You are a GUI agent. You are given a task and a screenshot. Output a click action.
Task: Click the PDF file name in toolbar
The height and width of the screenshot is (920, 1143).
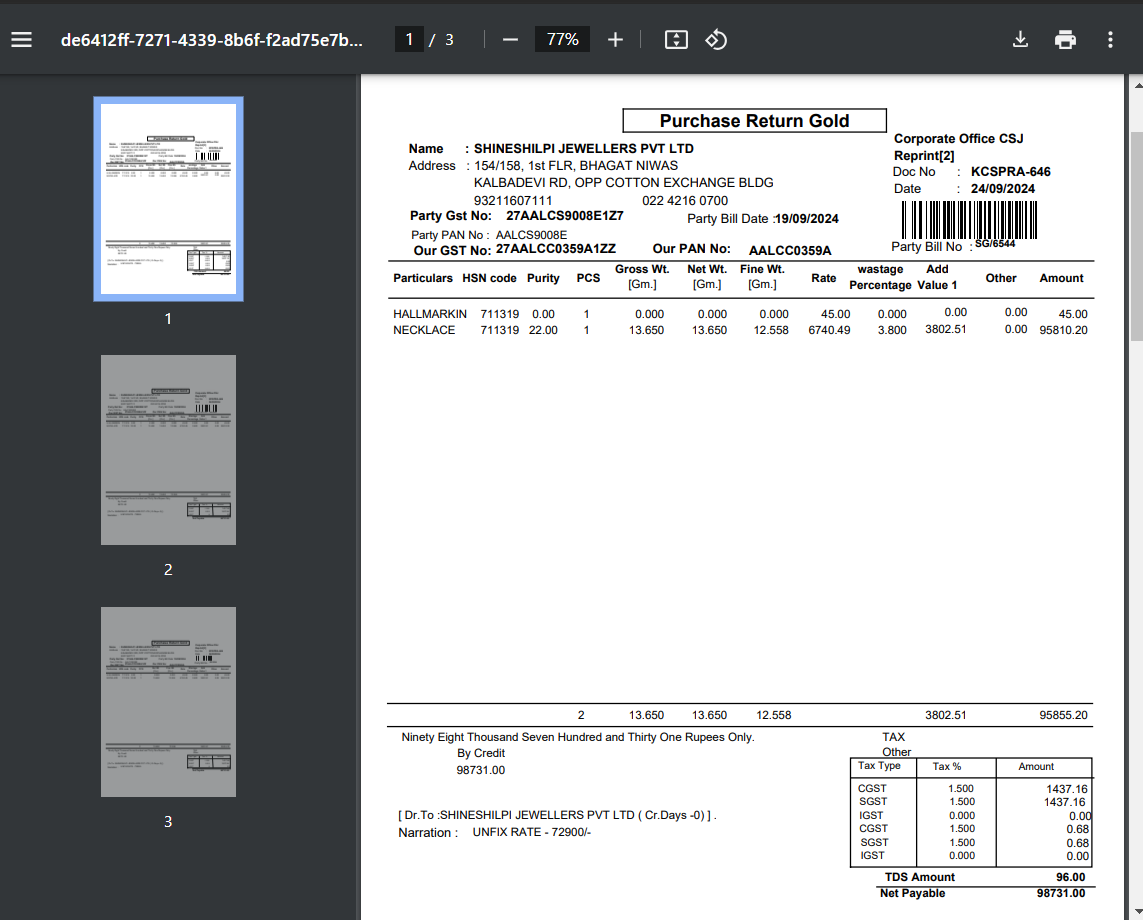211,40
